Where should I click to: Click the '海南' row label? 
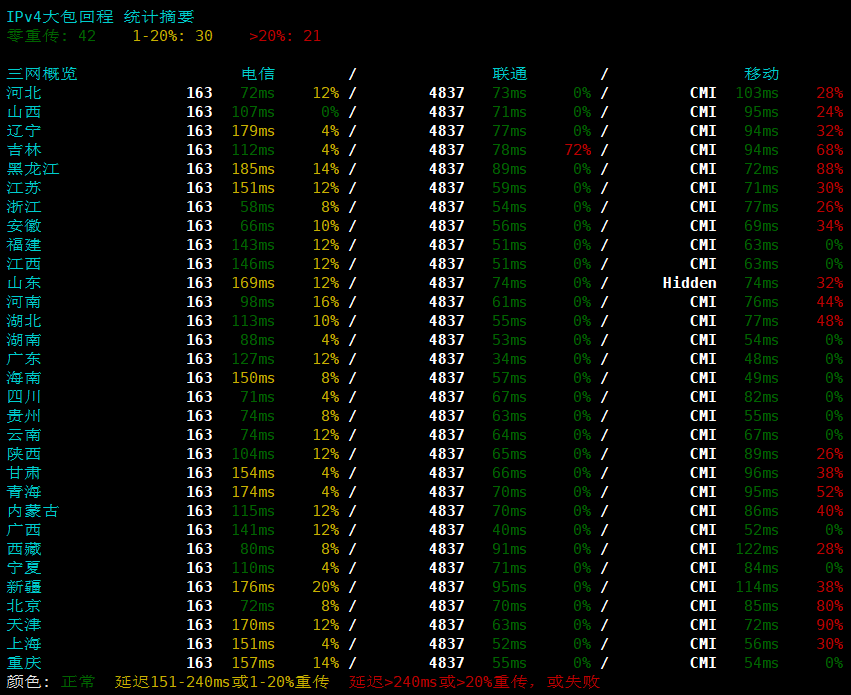(24, 378)
